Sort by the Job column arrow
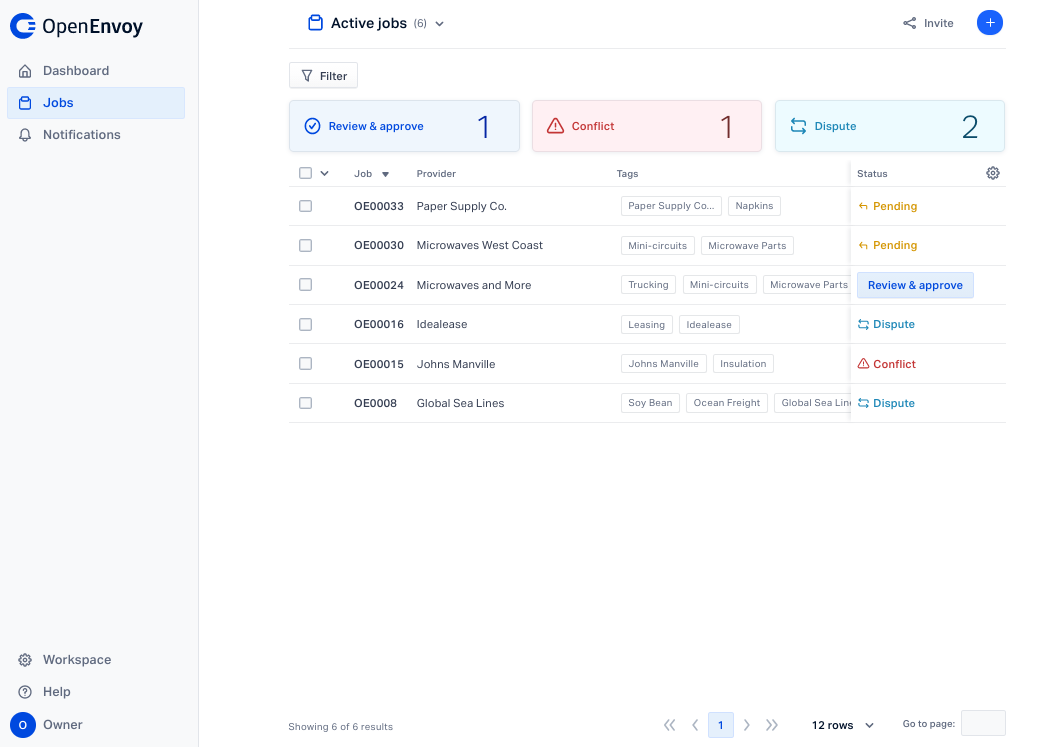The height and width of the screenshot is (747, 1050). point(386,174)
